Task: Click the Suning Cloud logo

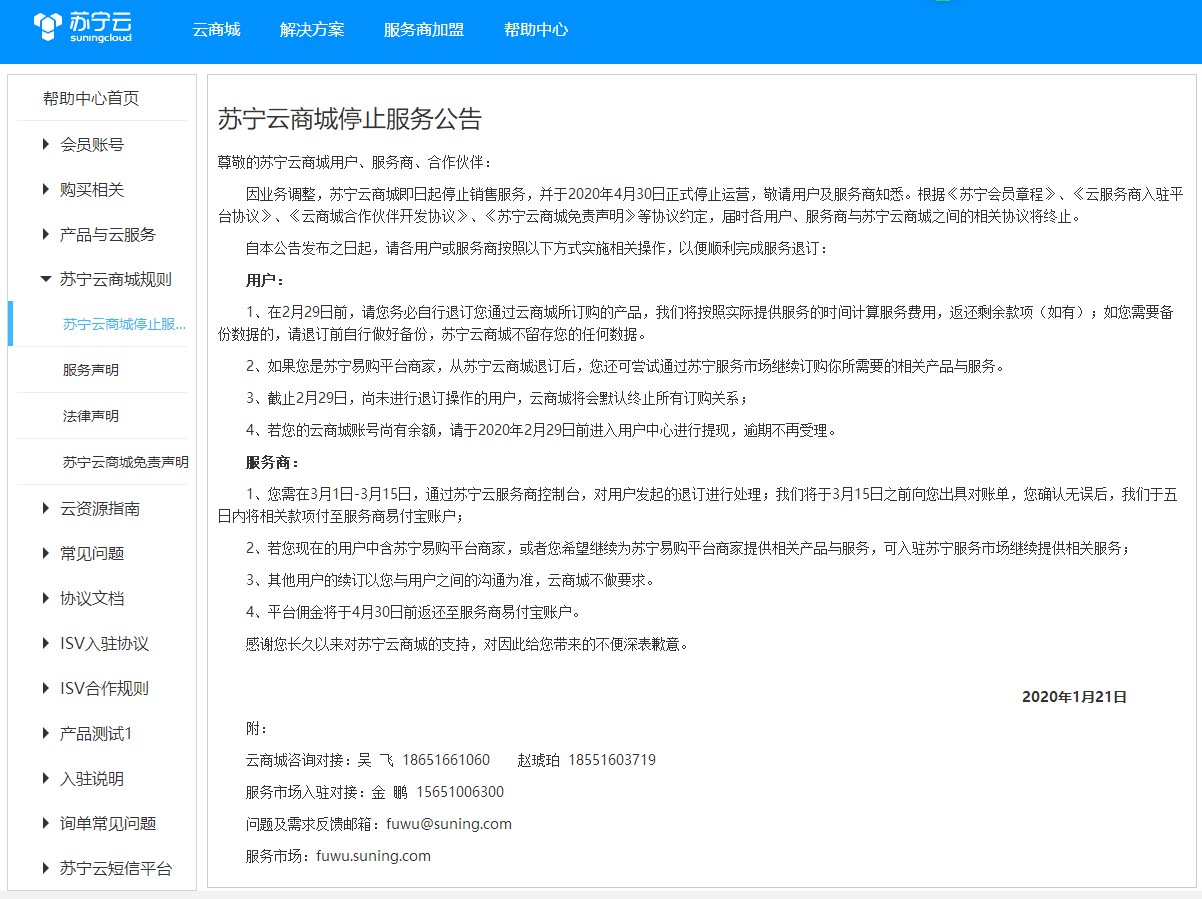Action: coord(82,28)
